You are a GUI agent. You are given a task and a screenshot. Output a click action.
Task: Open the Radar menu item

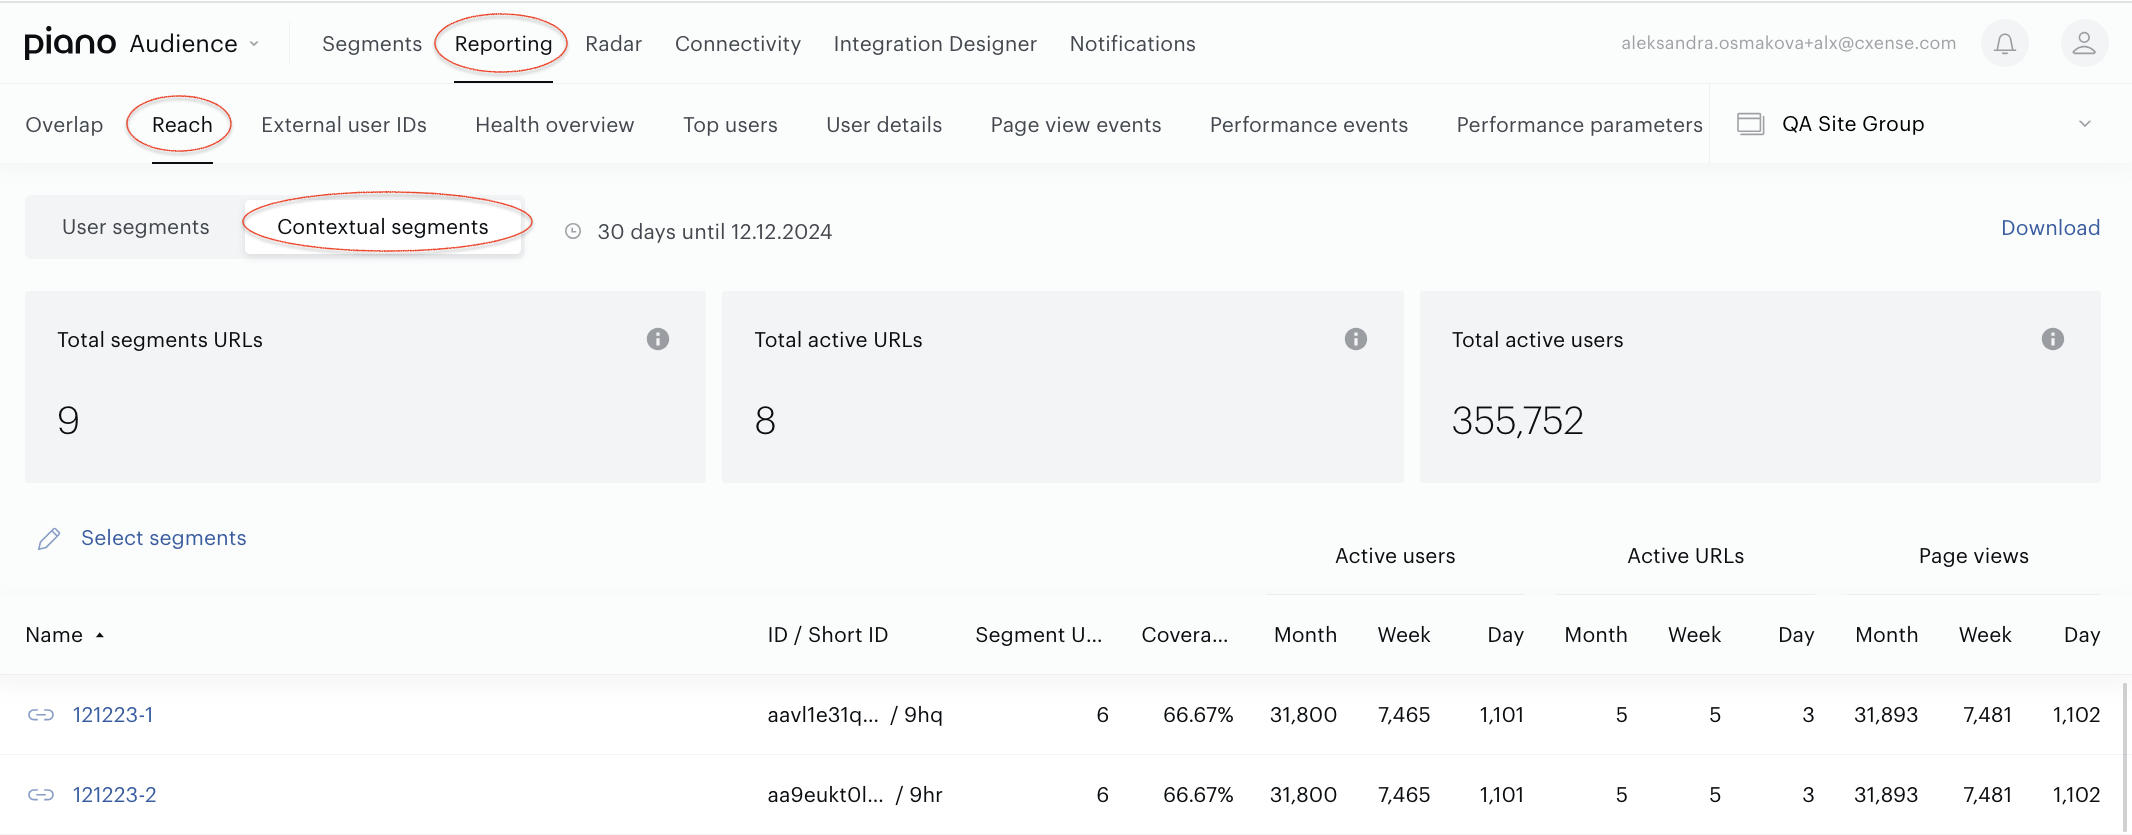point(613,44)
